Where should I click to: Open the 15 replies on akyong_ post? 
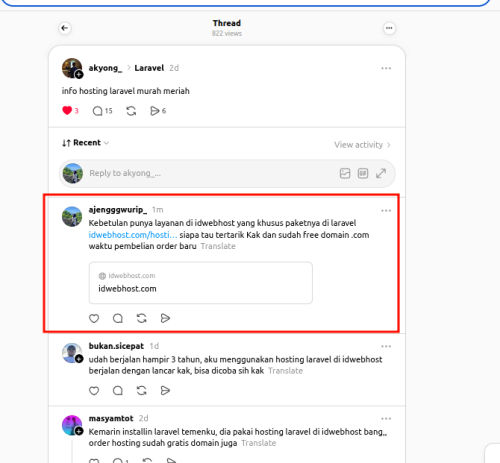(x=102, y=111)
